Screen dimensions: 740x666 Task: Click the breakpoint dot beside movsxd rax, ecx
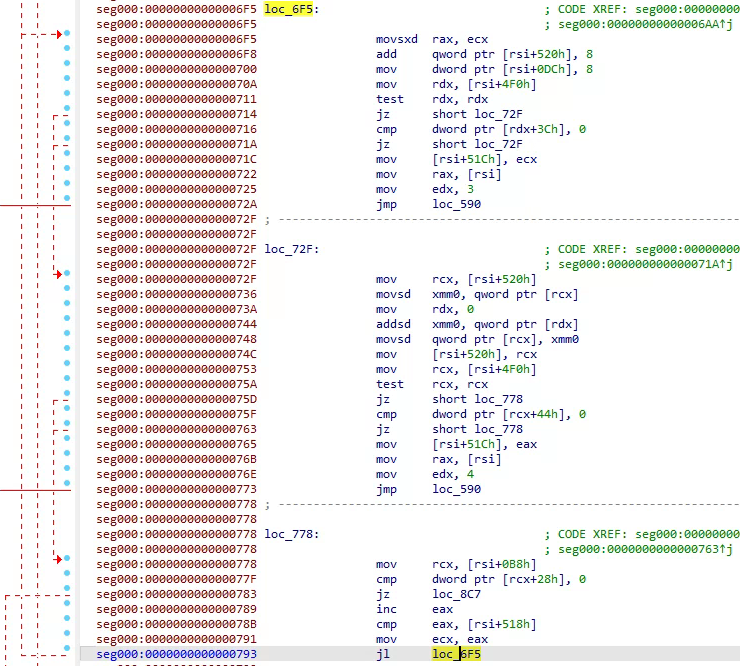click(x=67, y=39)
